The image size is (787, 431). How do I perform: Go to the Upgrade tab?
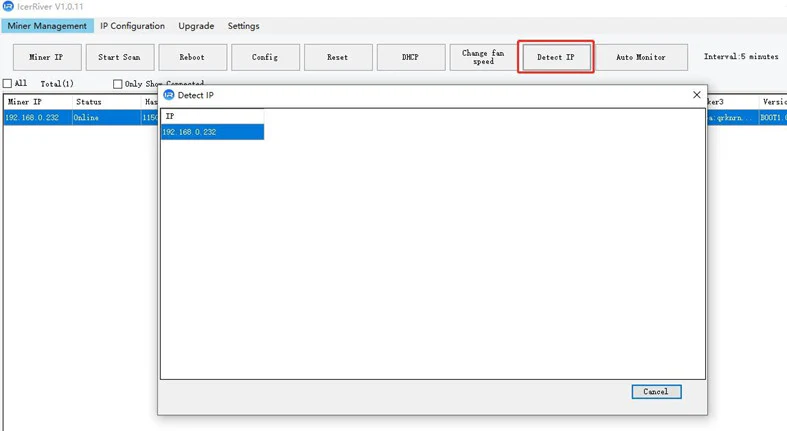196,26
